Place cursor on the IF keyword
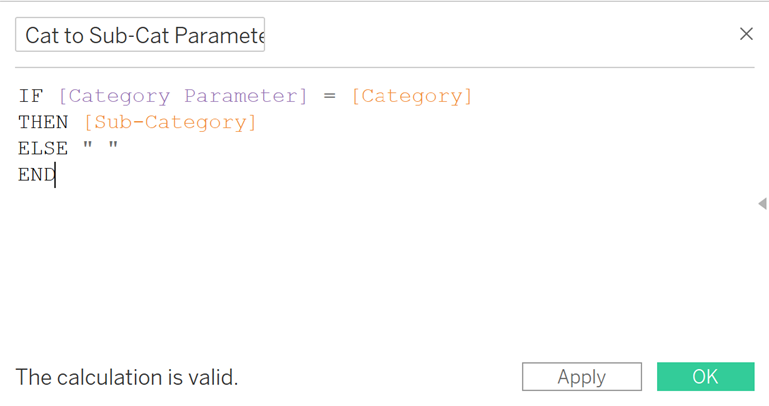The height and width of the screenshot is (406, 769). click(x=30, y=96)
